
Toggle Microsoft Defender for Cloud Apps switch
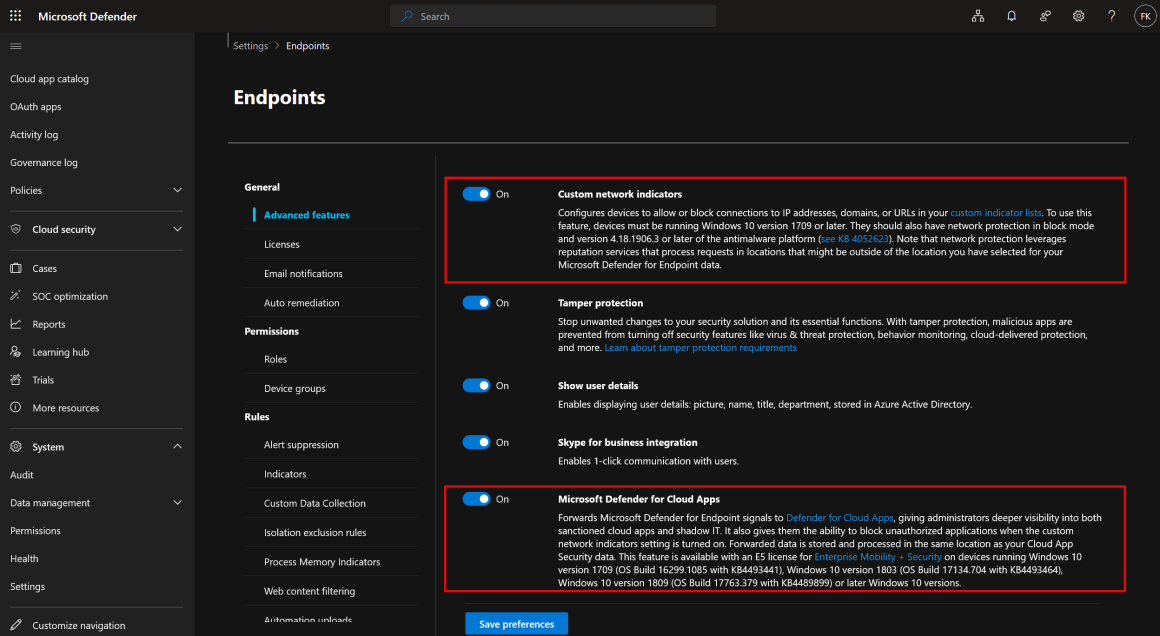coord(476,499)
